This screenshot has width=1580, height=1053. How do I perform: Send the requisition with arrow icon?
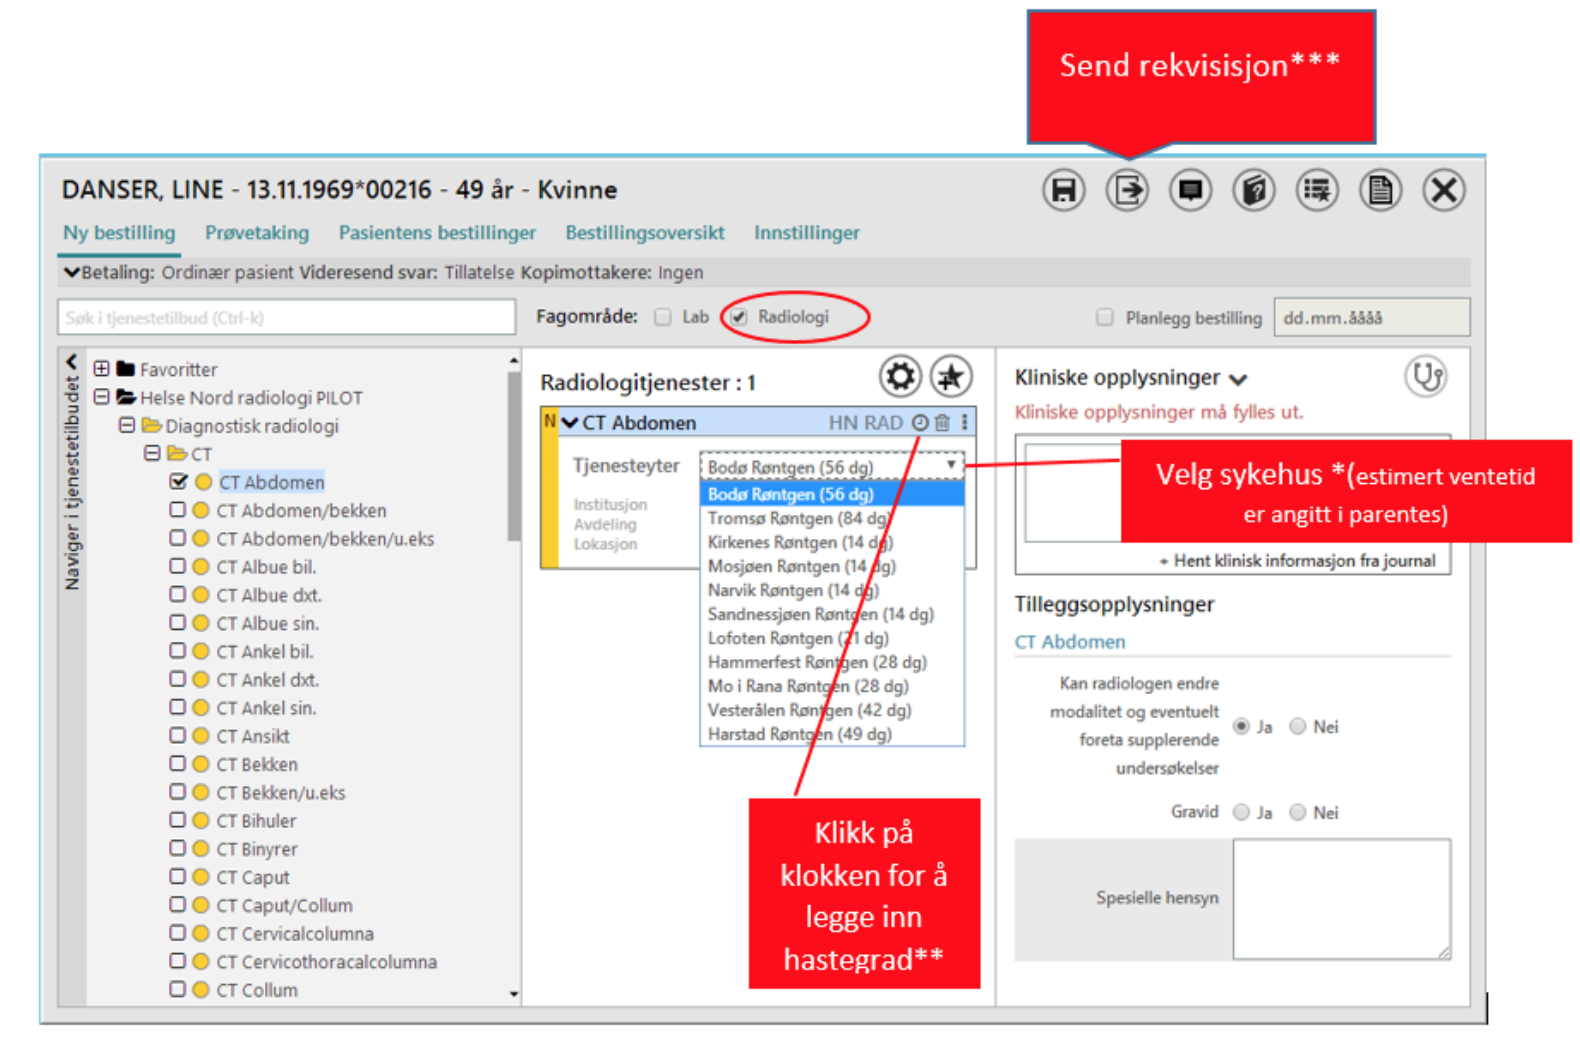coord(1127,190)
